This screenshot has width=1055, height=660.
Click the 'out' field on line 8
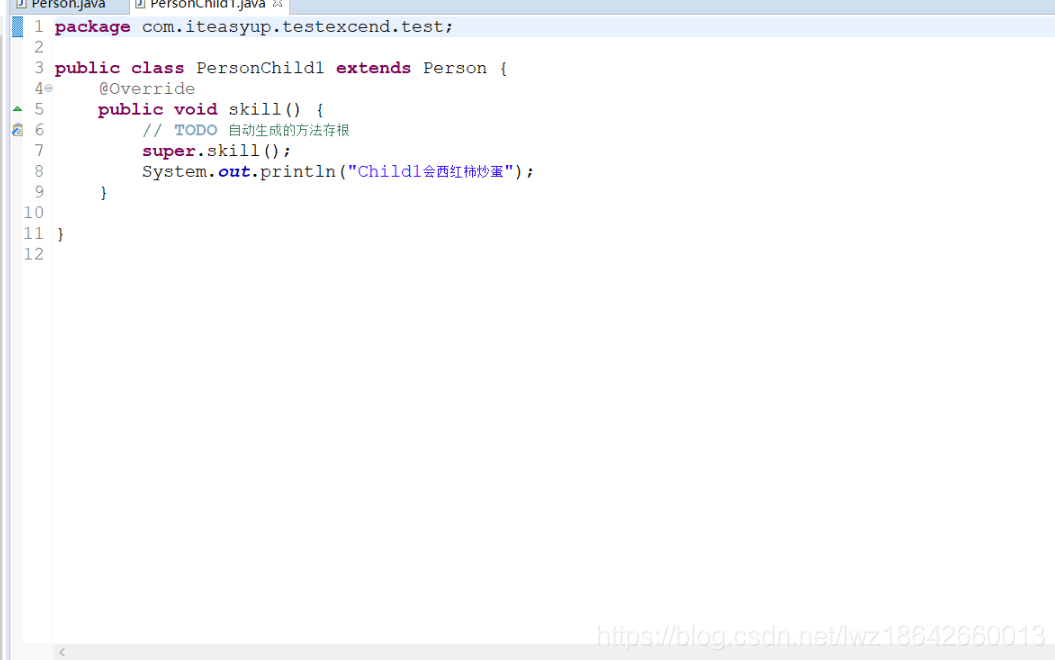point(233,172)
